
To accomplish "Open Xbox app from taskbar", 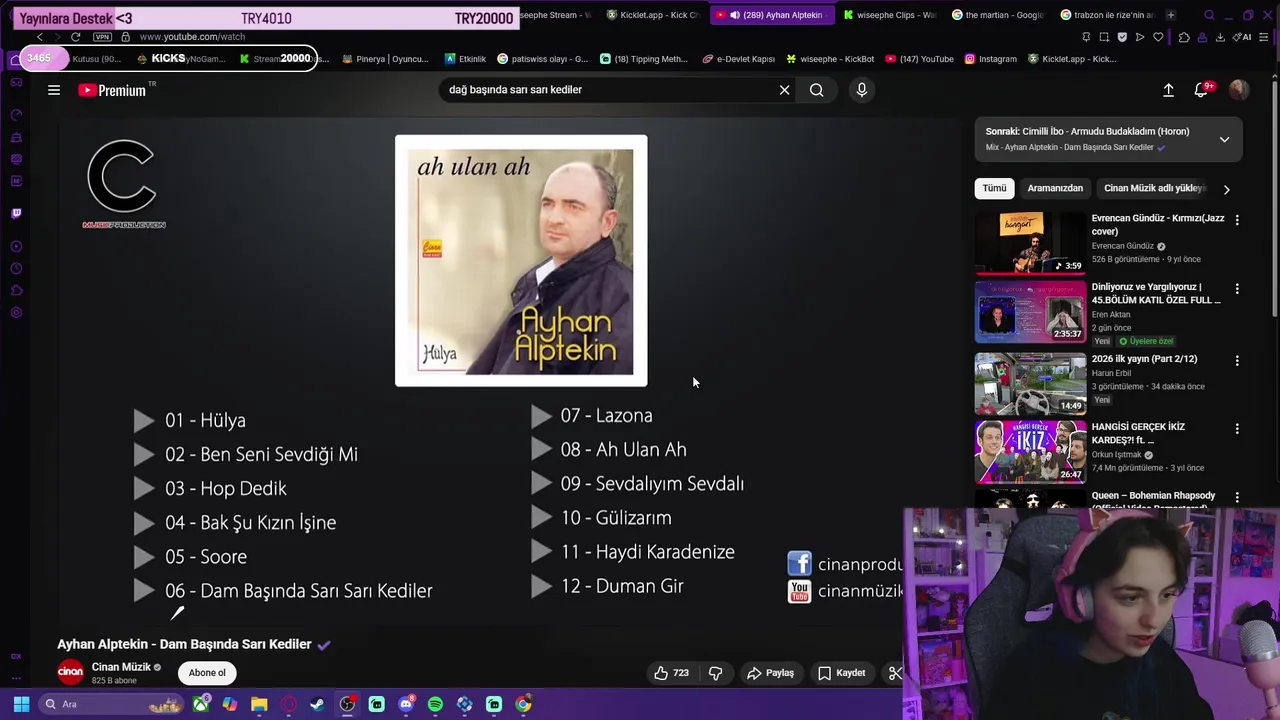I will pyautogui.click(x=201, y=704).
